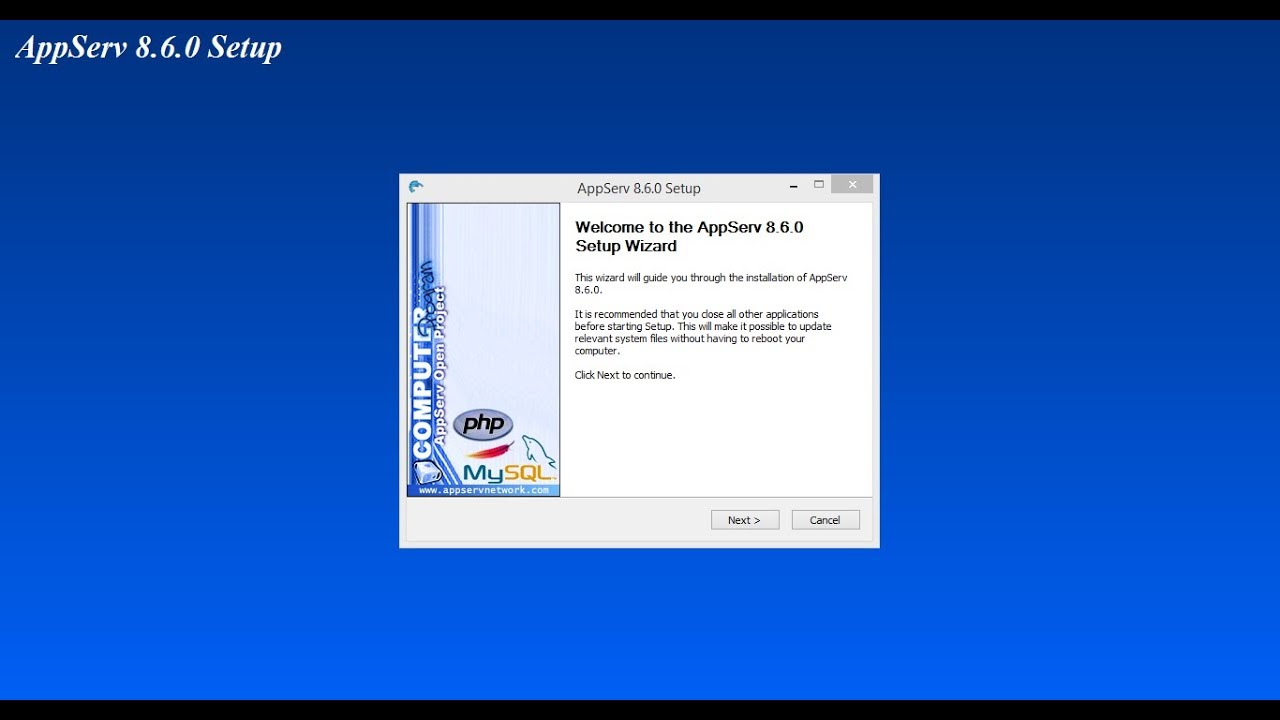Cancel the AppServ setup wizard
The width and height of the screenshot is (1280, 720).
click(825, 520)
